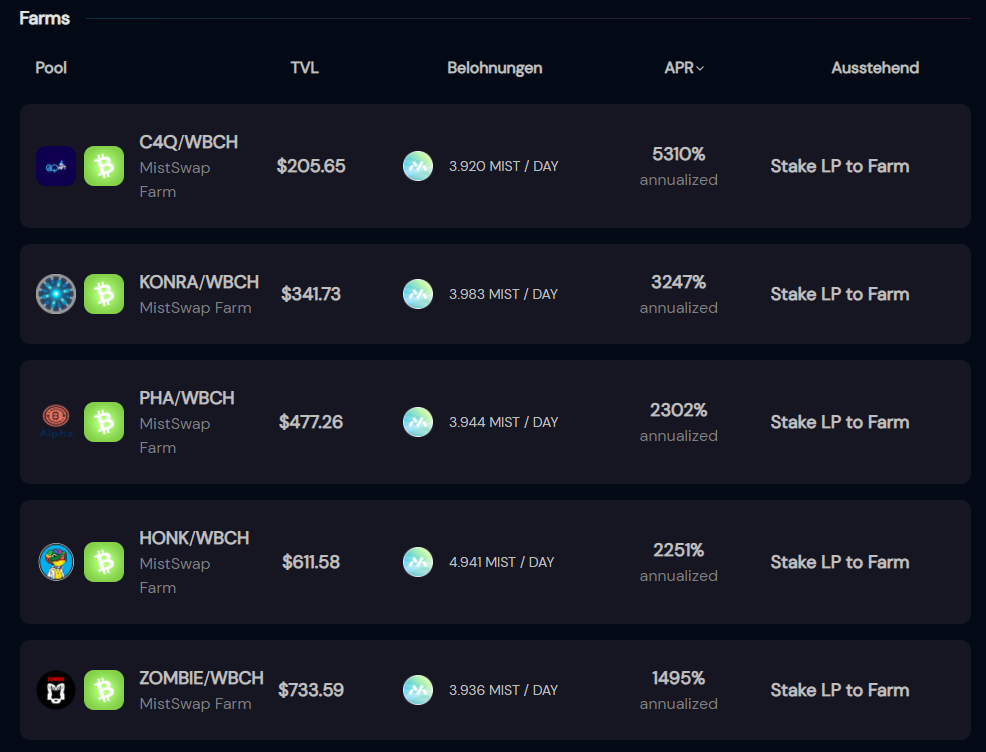This screenshot has width=986, height=752.
Task: Click the WBCH icon in KONRA/WBCH row
Action: point(104,294)
